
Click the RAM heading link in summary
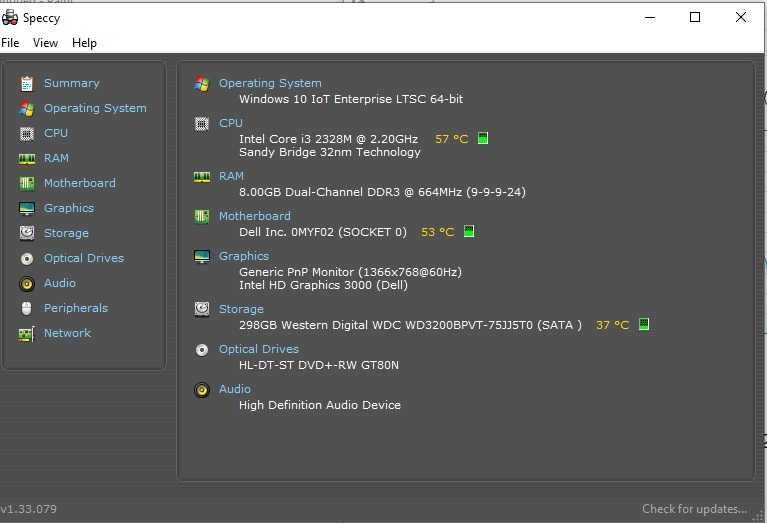tap(231, 176)
